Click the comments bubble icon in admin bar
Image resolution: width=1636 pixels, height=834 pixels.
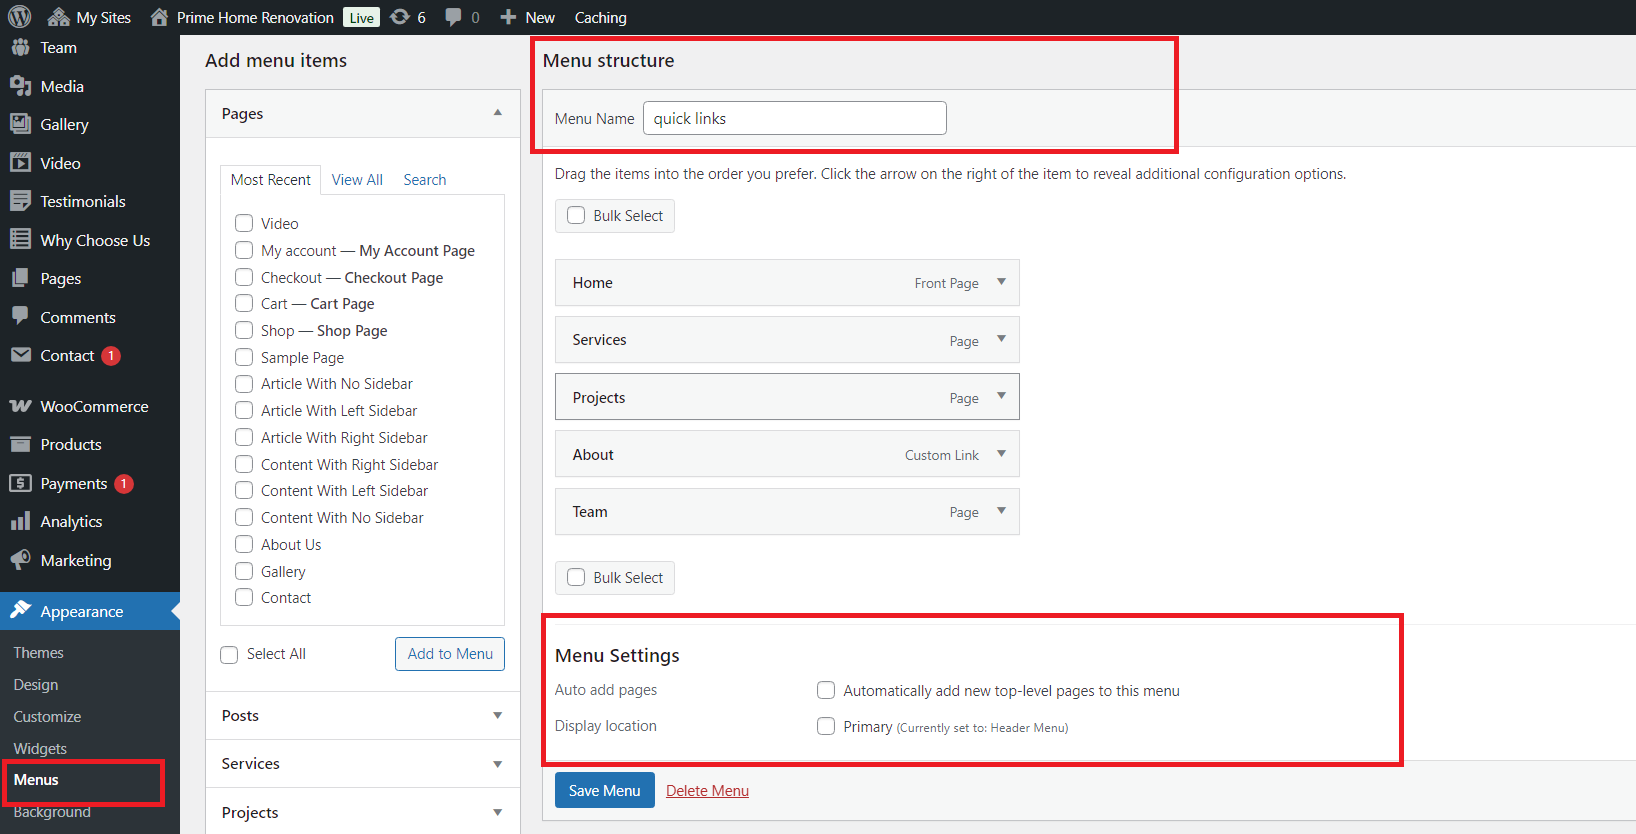[454, 17]
